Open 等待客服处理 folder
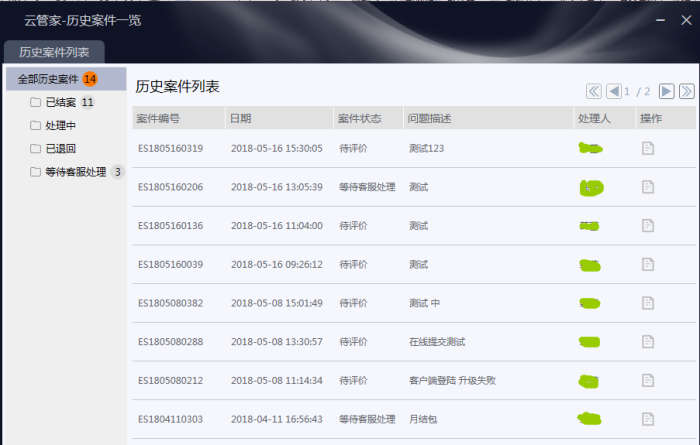The height and width of the screenshot is (445, 700). pos(75,172)
